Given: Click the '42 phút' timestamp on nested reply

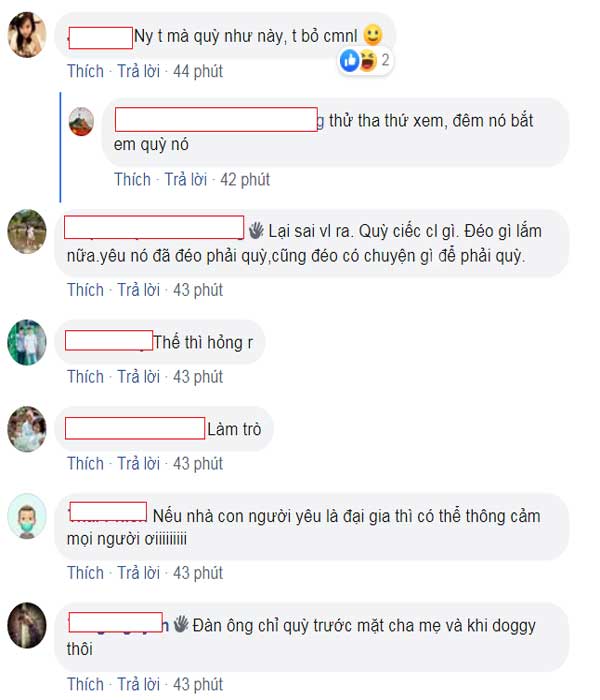Looking at the screenshot, I should click(x=245, y=179).
